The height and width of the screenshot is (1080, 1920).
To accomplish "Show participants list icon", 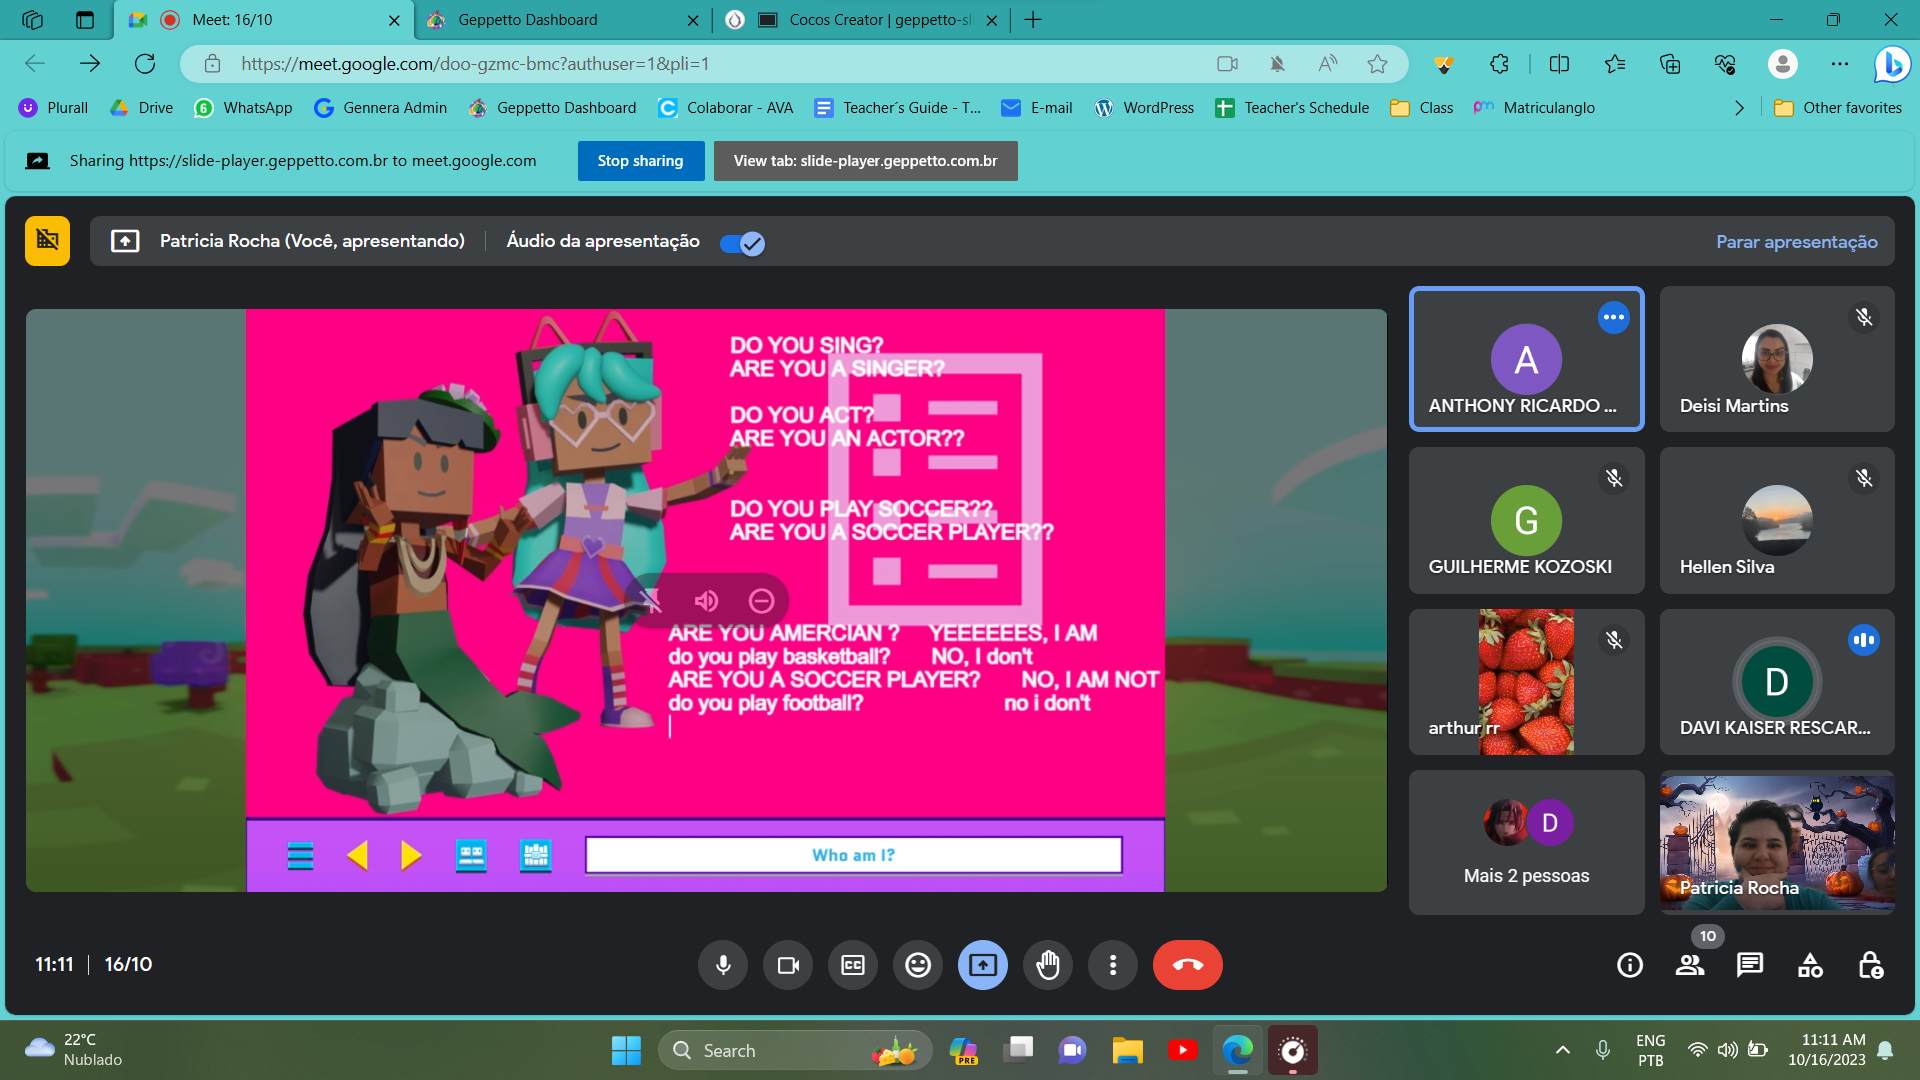I will coord(1690,965).
